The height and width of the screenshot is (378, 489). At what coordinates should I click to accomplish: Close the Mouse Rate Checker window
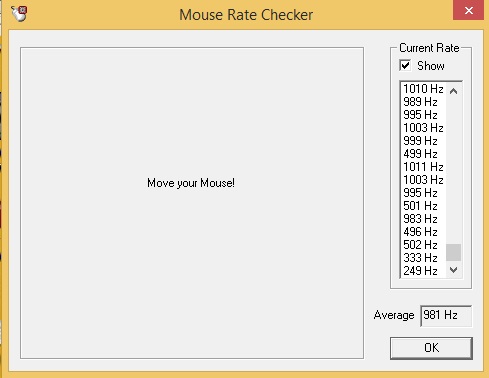tap(468, 10)
